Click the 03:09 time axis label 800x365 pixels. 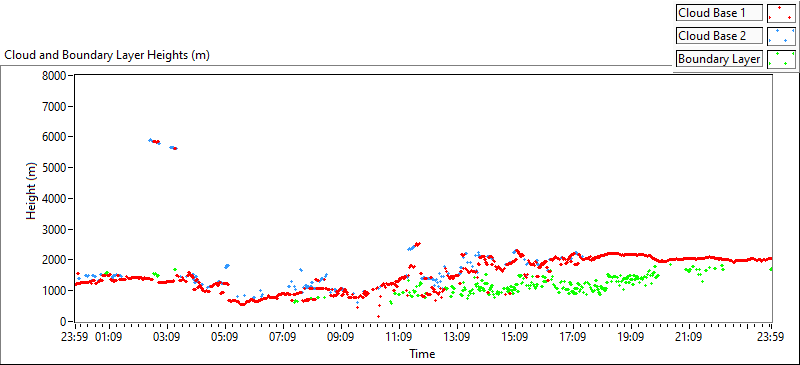[167, 337]
